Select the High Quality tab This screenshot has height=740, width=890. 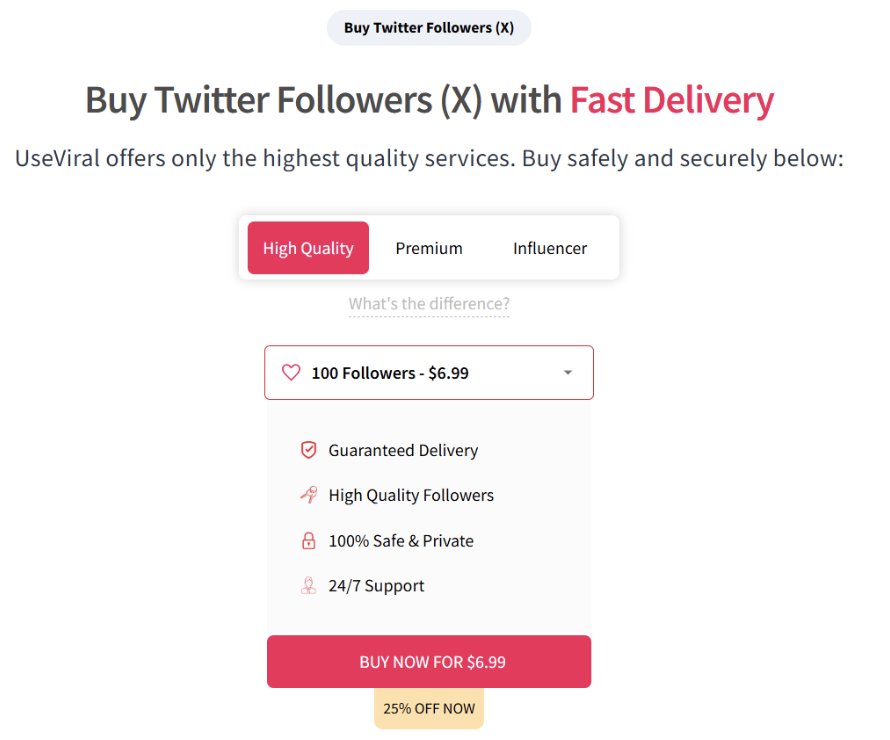[308, 248]
